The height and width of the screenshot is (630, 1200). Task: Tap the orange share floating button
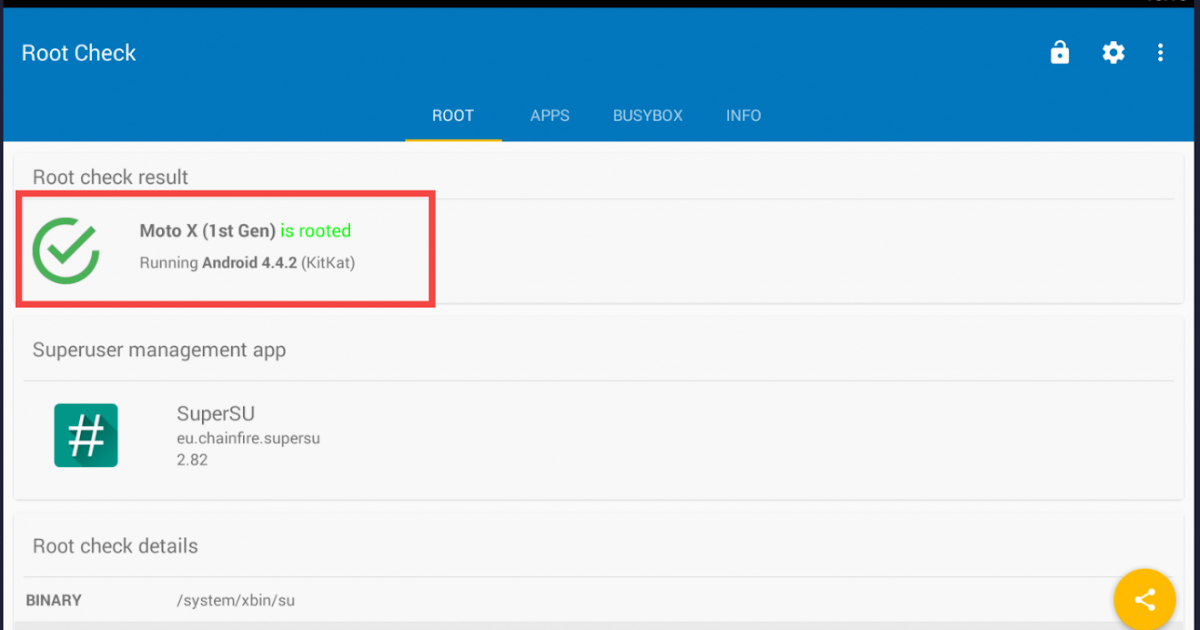(1146, 600)
